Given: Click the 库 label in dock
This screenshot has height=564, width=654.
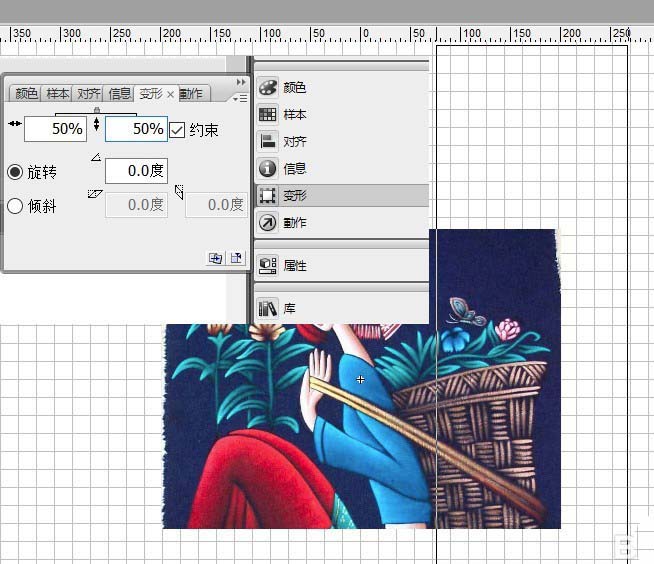Looking at the screenshot, I should click(x=289, y=309).
